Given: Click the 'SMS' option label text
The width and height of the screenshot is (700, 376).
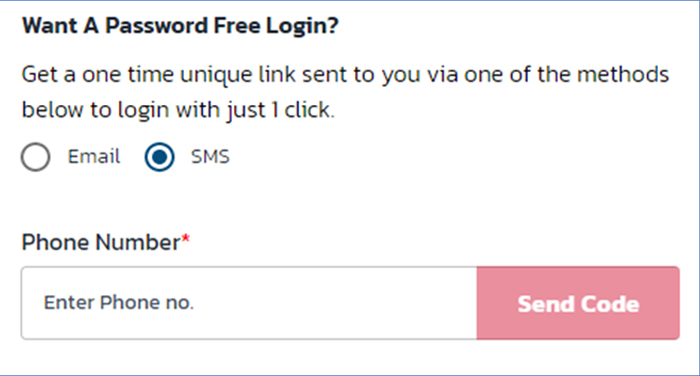Looking at the screenshot, I should coord(210,157).
